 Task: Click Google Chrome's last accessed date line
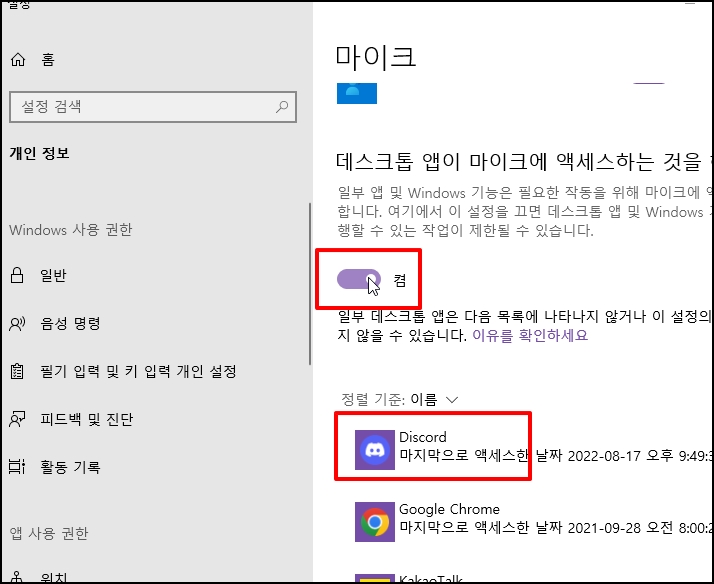(556, 528)
